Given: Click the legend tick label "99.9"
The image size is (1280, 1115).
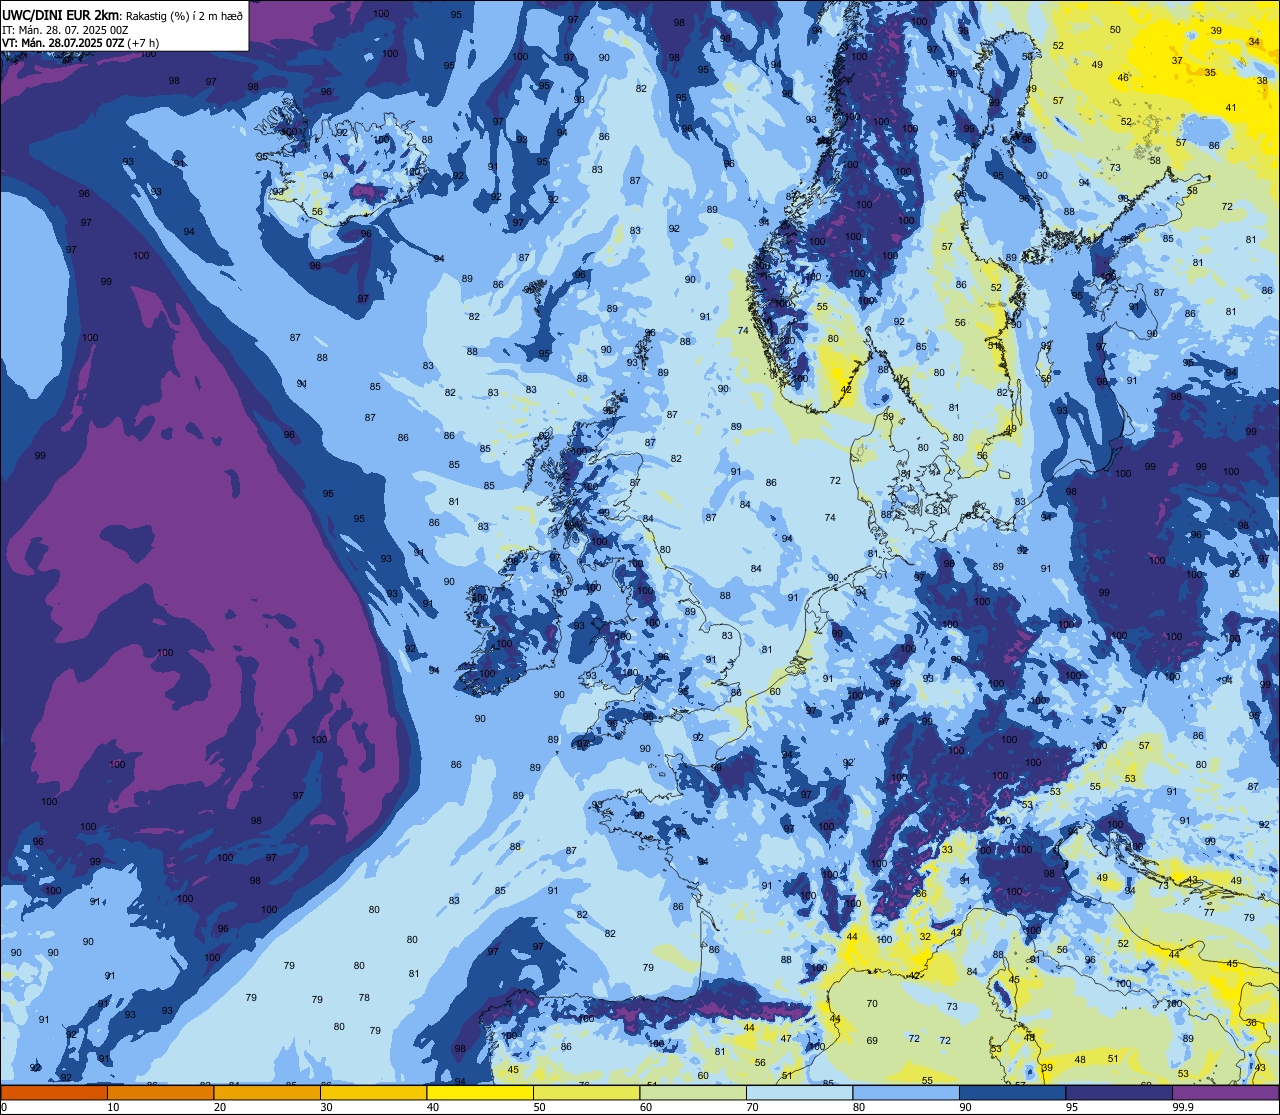Looking at the screenshot, I should pyautogui.click(x=1183, y=1107).
